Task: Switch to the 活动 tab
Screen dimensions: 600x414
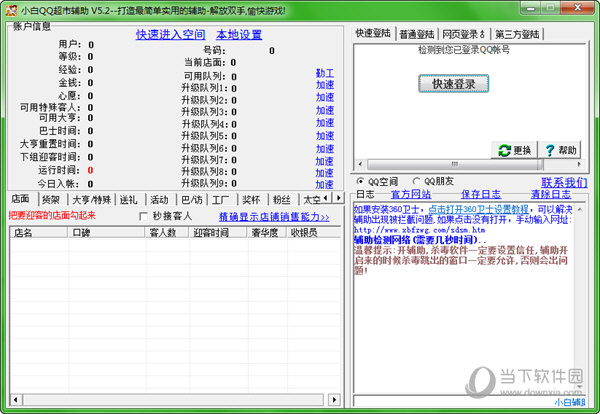Action: click(x=159, y=200)
